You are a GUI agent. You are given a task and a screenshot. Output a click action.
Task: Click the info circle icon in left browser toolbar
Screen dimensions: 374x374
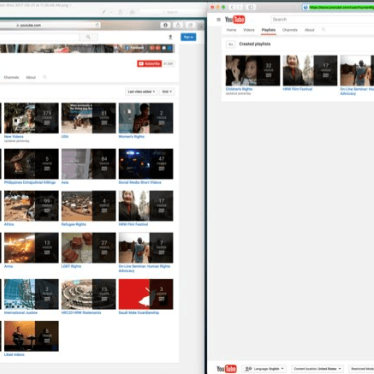click(x=165, y=25)
